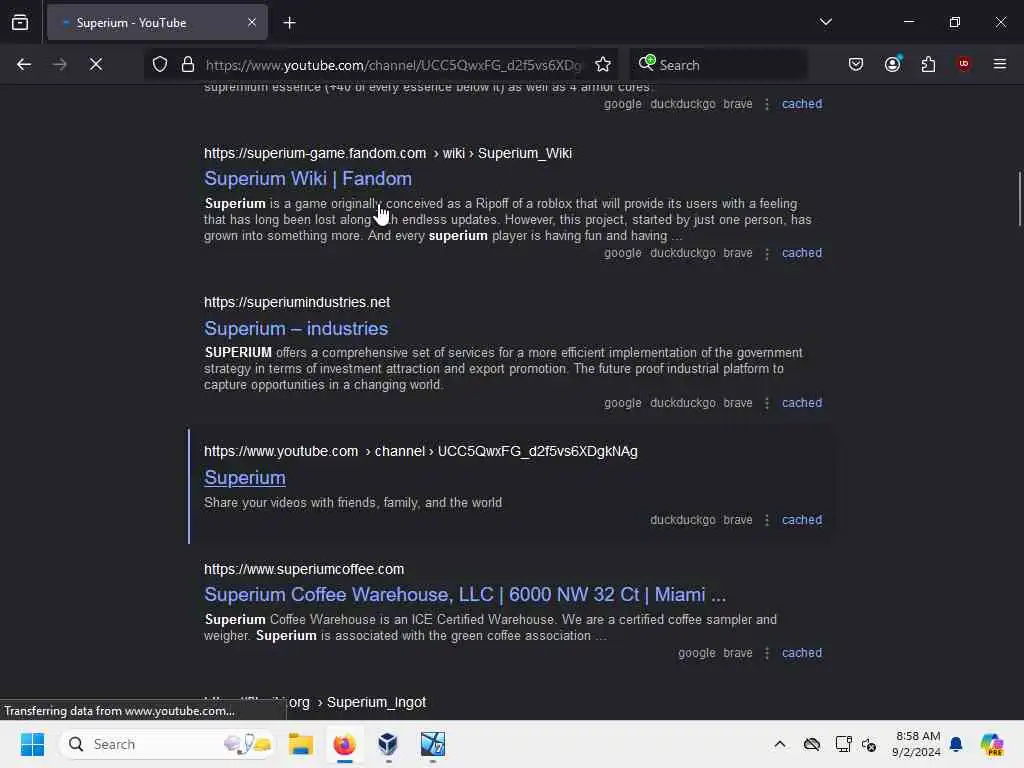Click duckduckgo under the Fandom result
The height and width of the screenshot is (768, 1024).
682,253
